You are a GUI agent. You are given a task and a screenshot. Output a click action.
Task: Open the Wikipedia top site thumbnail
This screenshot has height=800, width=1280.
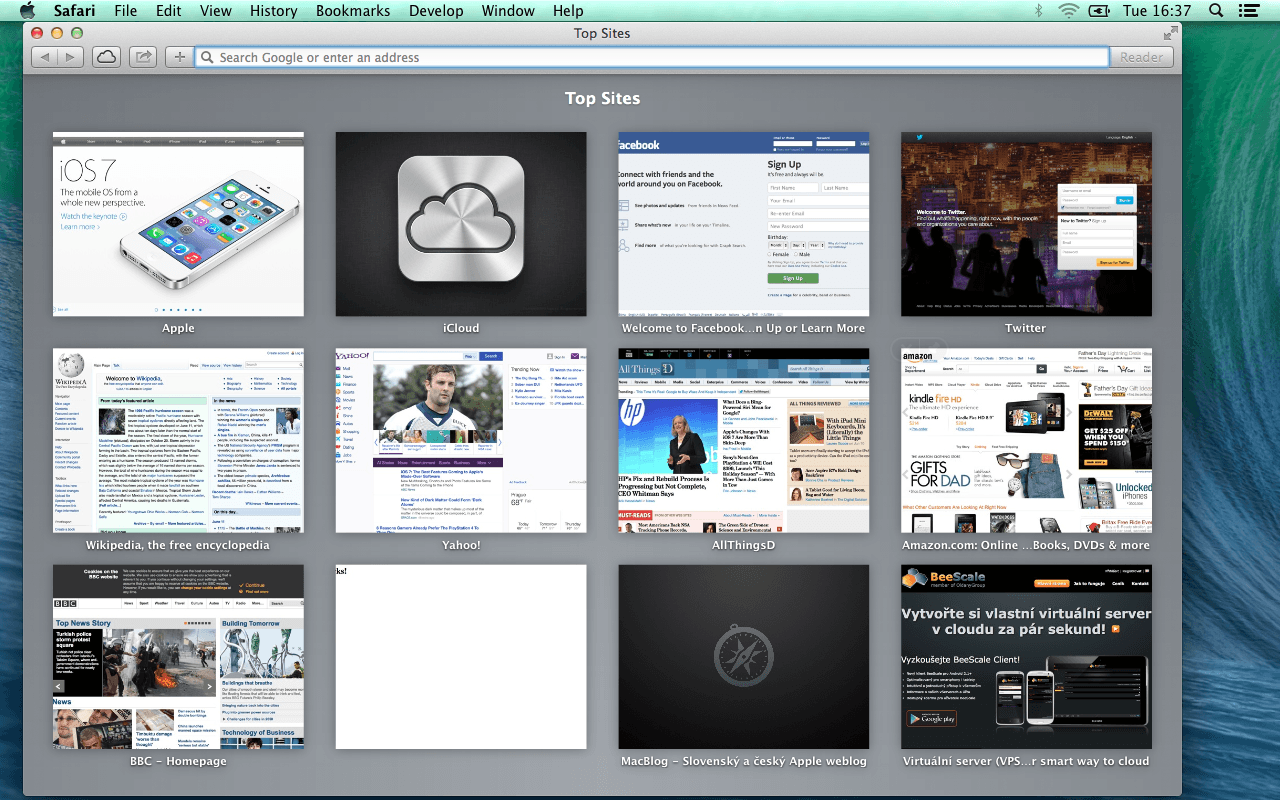(178, 440)
